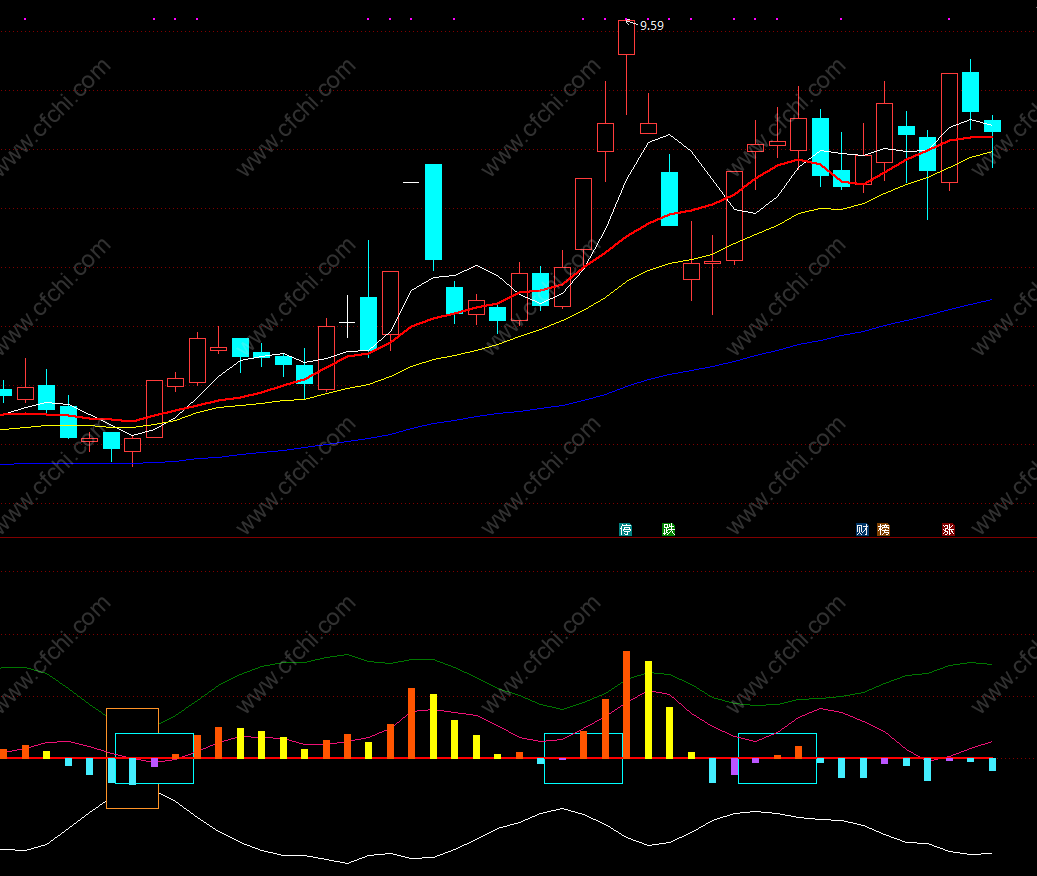1037x876 pixels.
Task: Click the green 跌 event marker
Action: point(669,530)
